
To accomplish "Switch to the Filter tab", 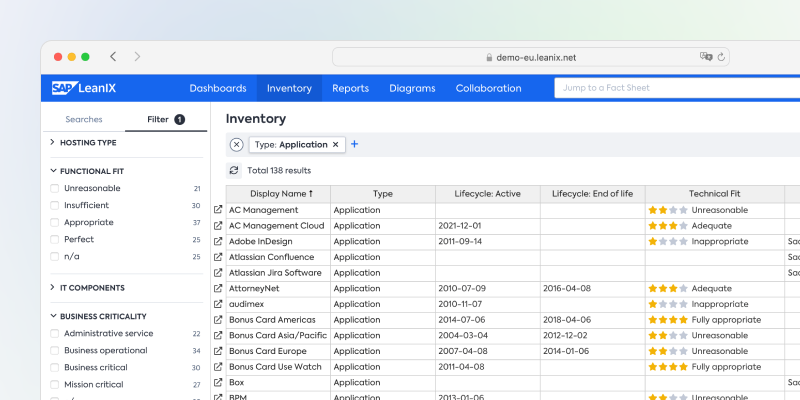I will coord(166,119).
